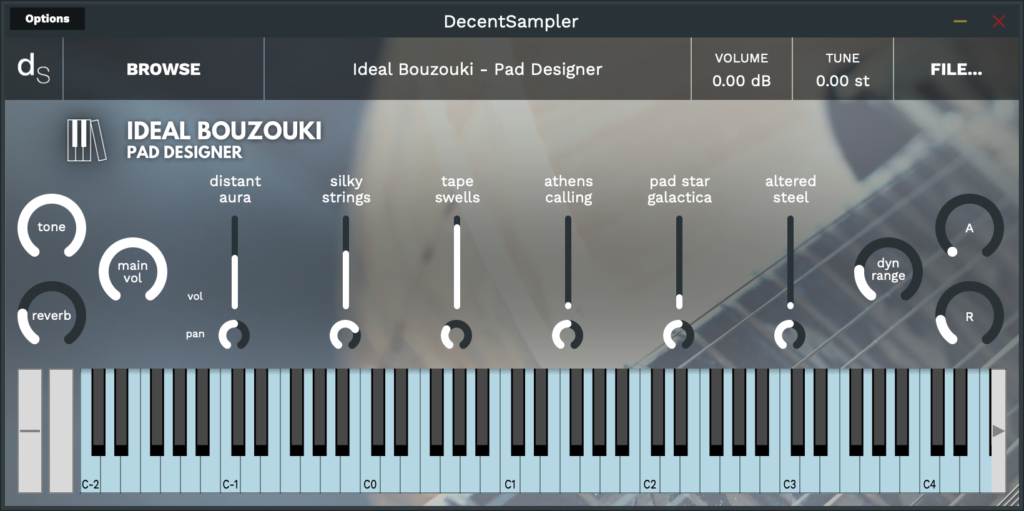Image resolution: width=1024 pixels, height=511 pixels.
Task: Click the altered steel label
Action: (790, 189)
